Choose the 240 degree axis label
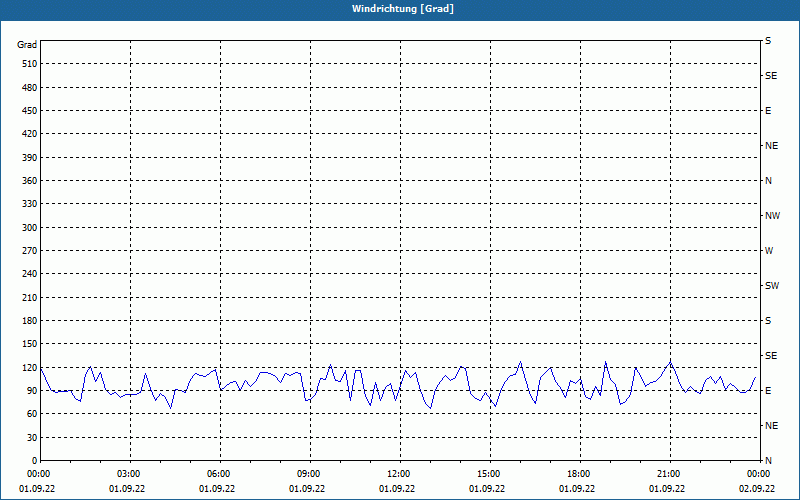 pyautogui.click(x=30, y=274)
